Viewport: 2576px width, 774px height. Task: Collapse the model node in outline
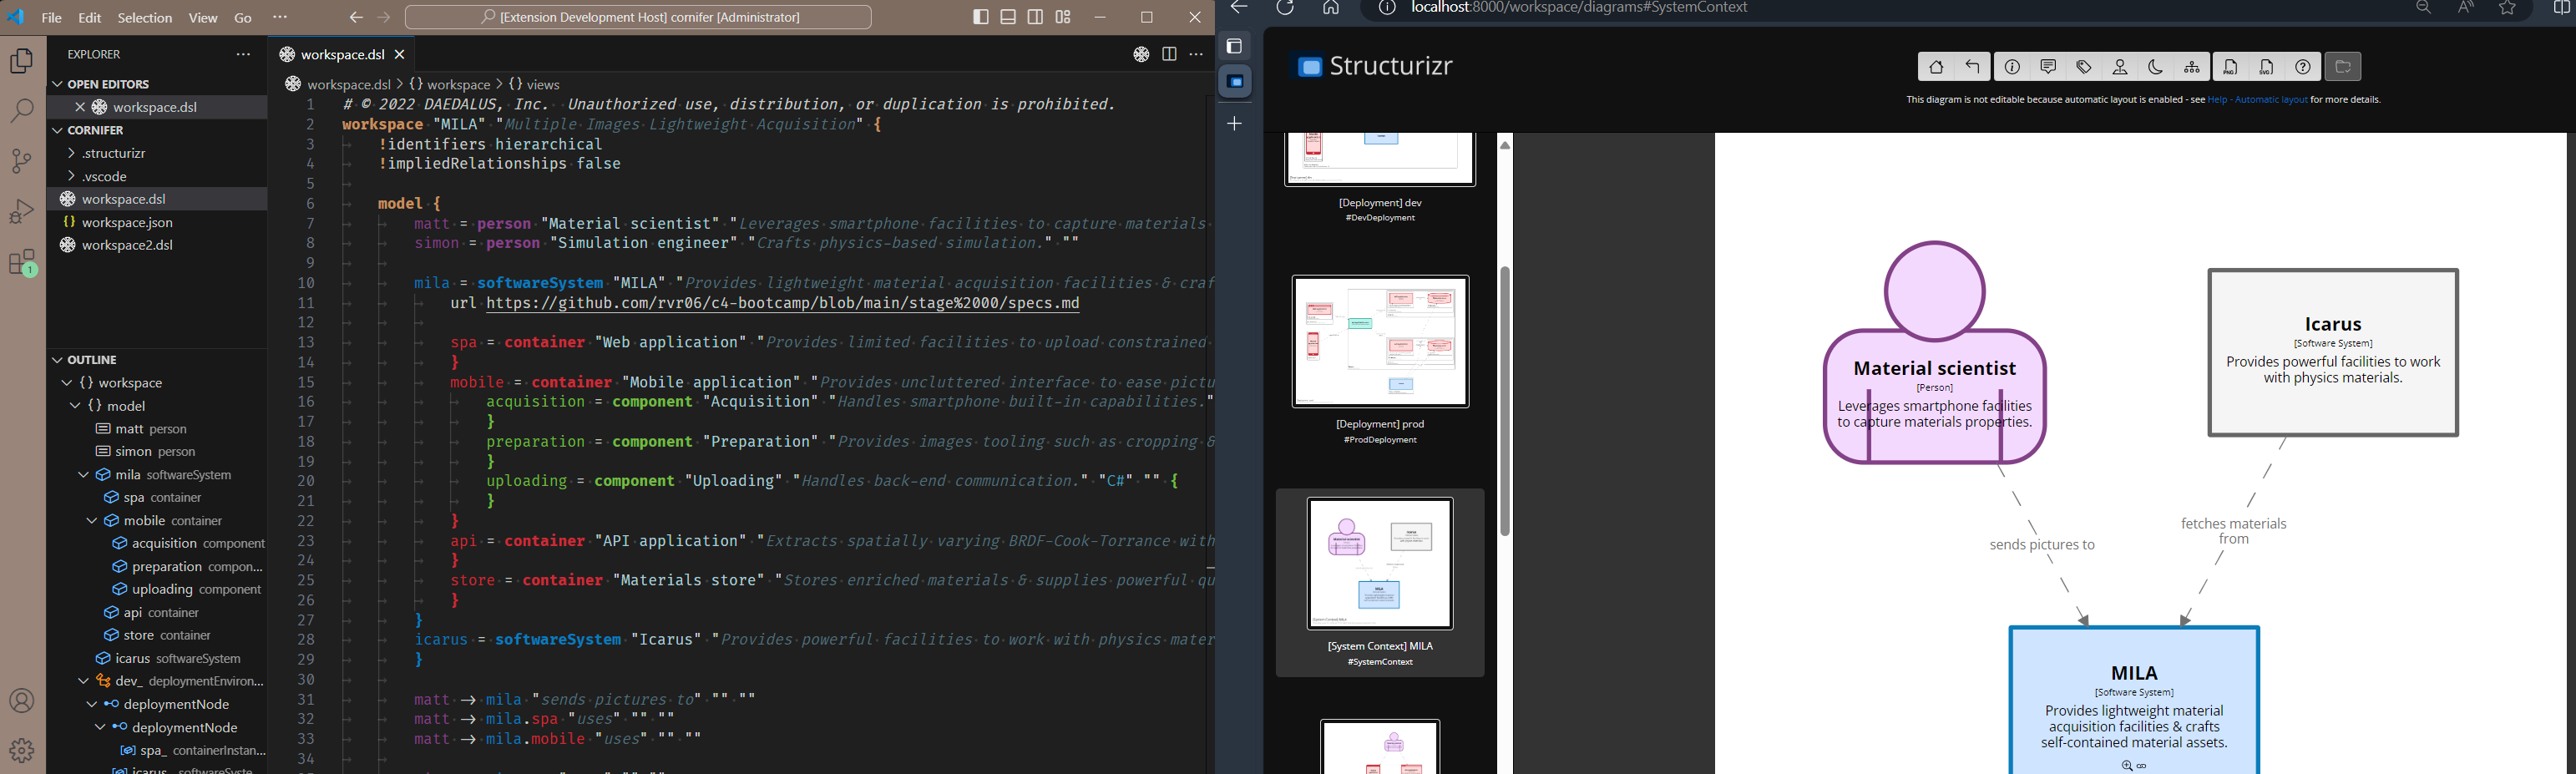75,406
